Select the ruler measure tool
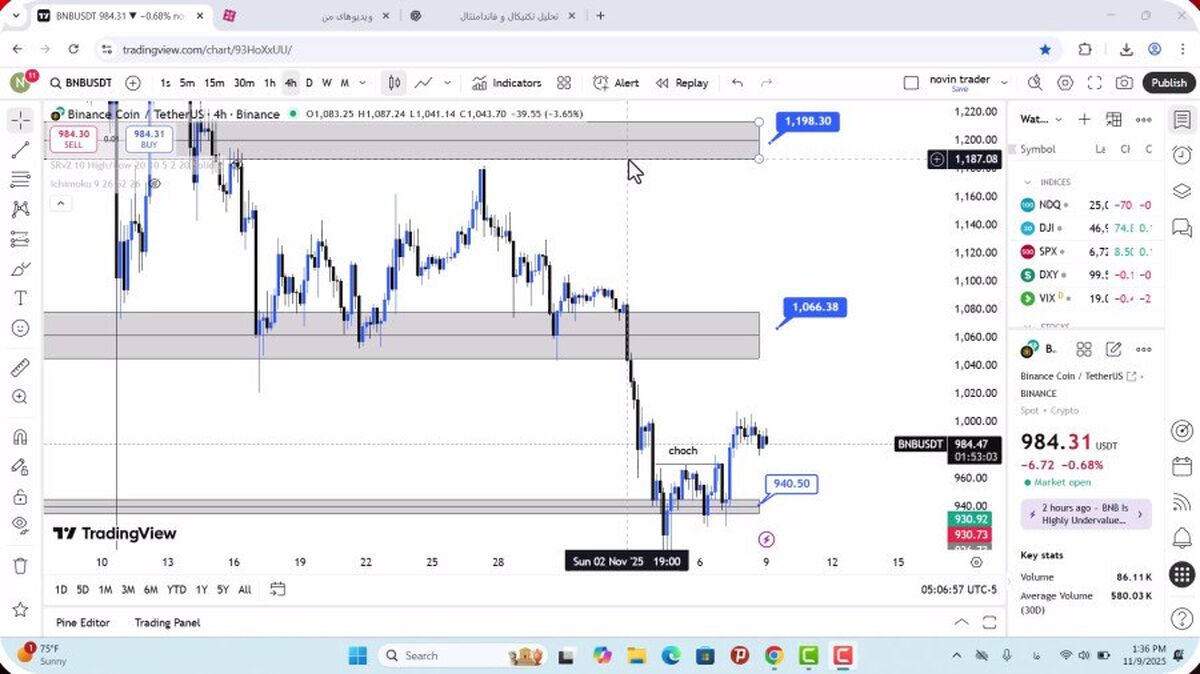The image size is (1200, 674). click(20, 367)
